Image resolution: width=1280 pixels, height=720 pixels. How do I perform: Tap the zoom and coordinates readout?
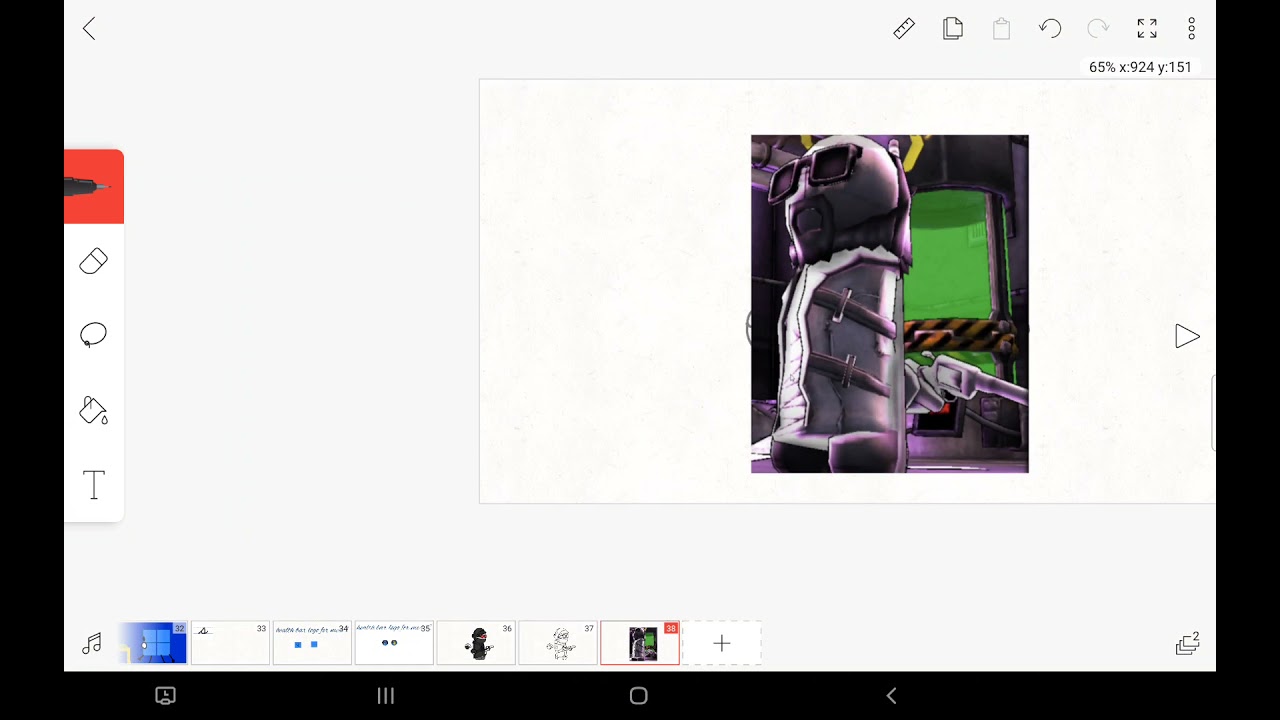(x=1140, y=67)
